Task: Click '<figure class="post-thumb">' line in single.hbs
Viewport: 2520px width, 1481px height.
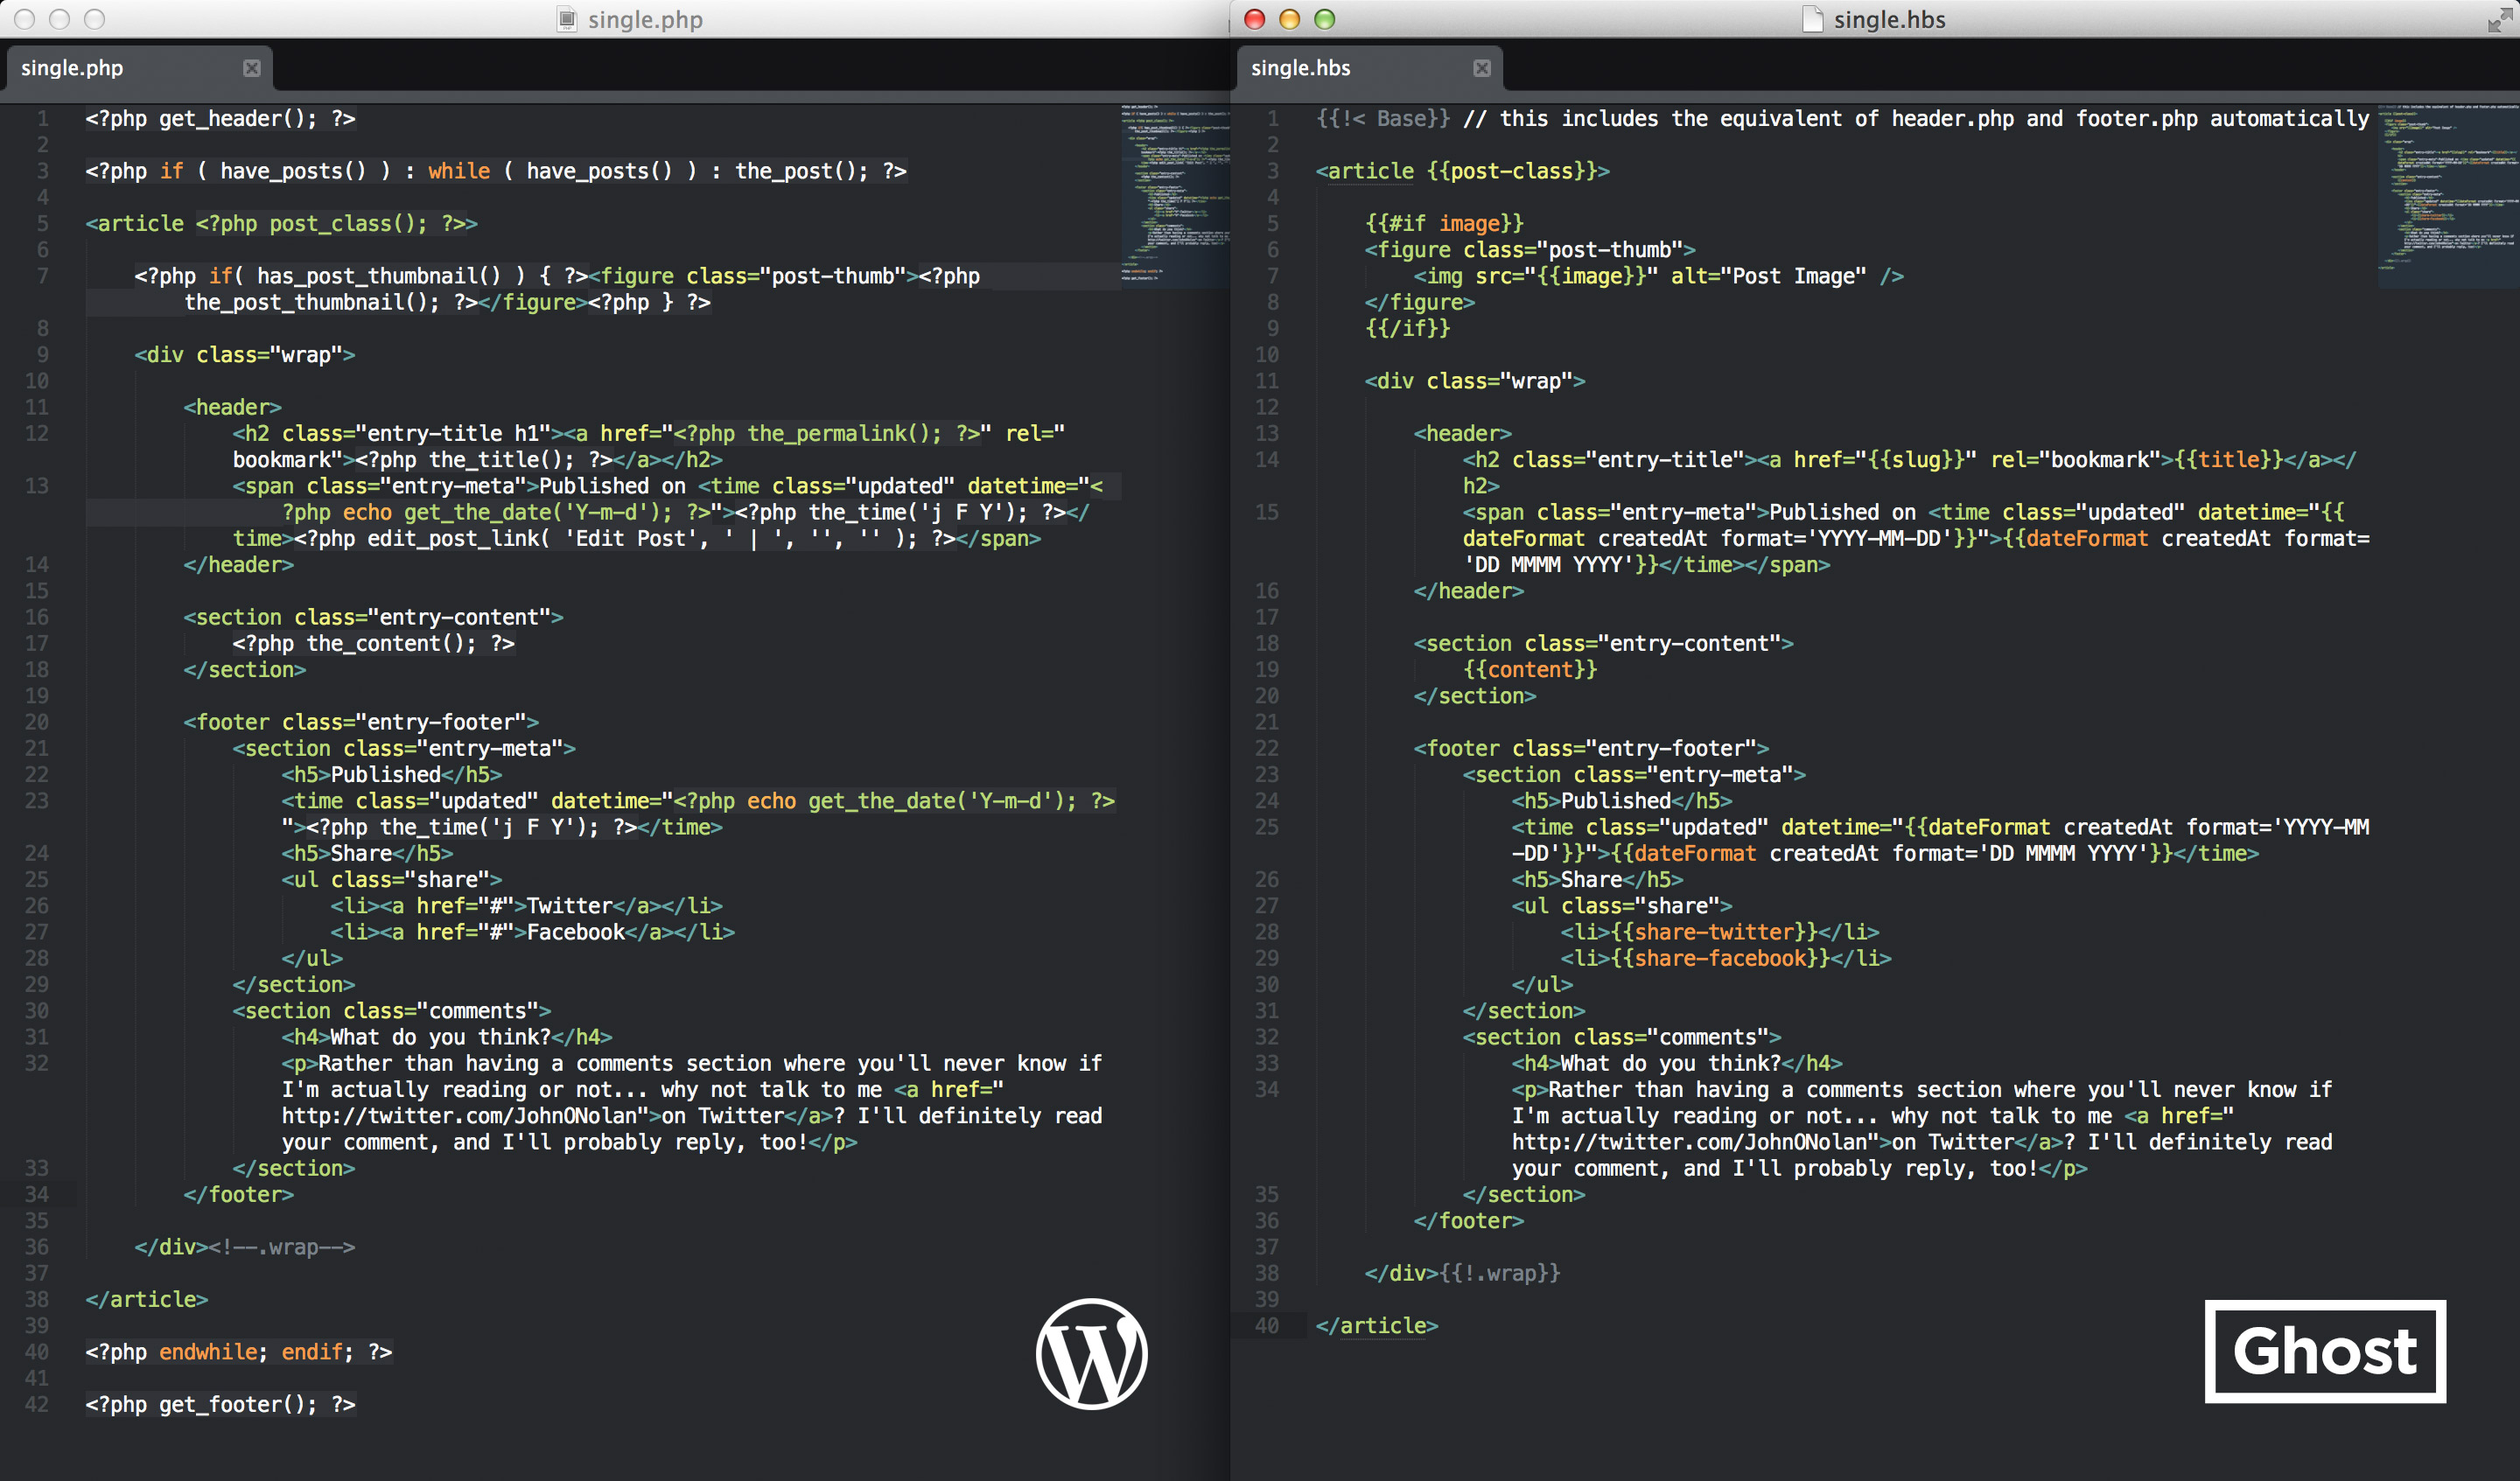Action: click(x=1530, y=249)
